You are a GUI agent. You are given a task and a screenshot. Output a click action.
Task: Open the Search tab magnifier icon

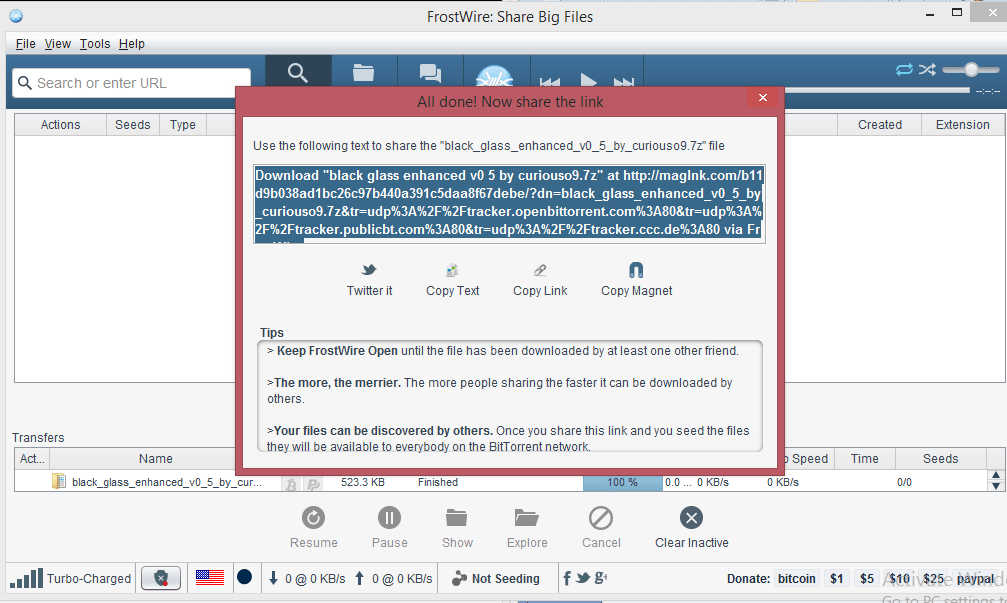coord(297,73)
